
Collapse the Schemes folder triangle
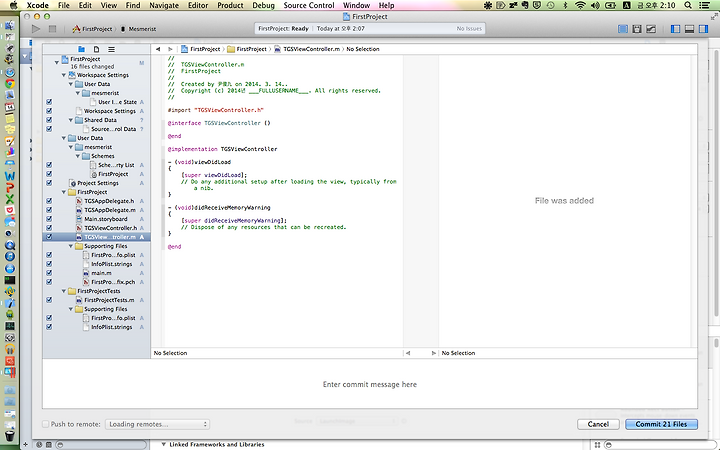(78, 156)
